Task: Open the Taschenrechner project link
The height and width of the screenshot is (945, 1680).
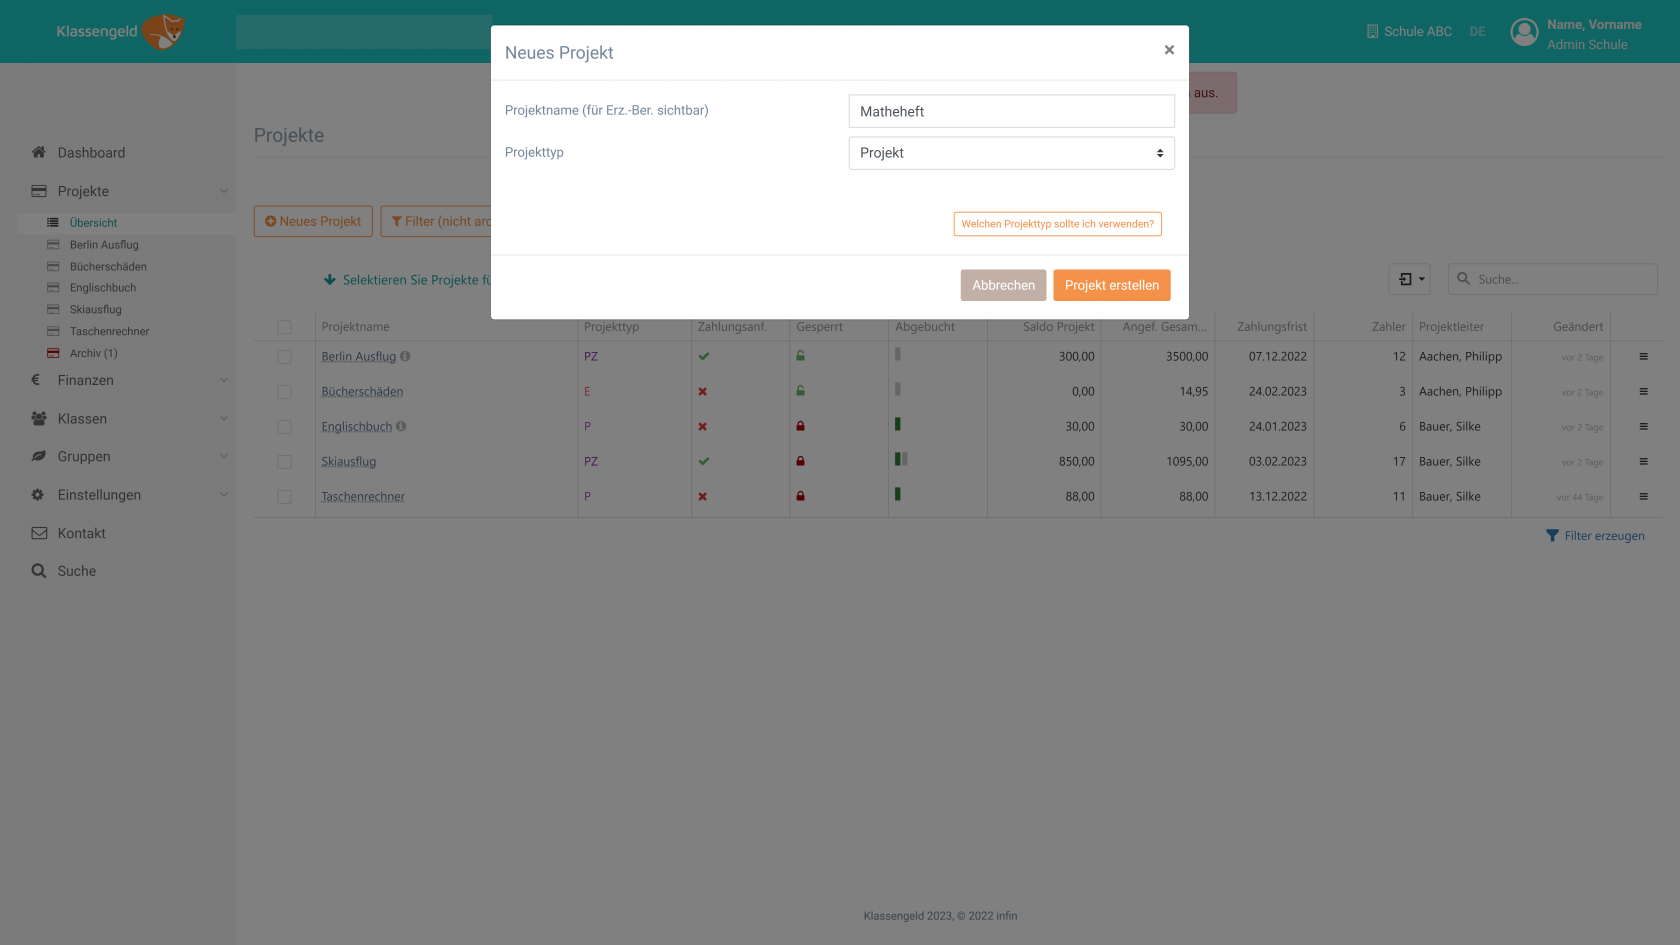Action: pyautogui.click(x=363, y=497)
